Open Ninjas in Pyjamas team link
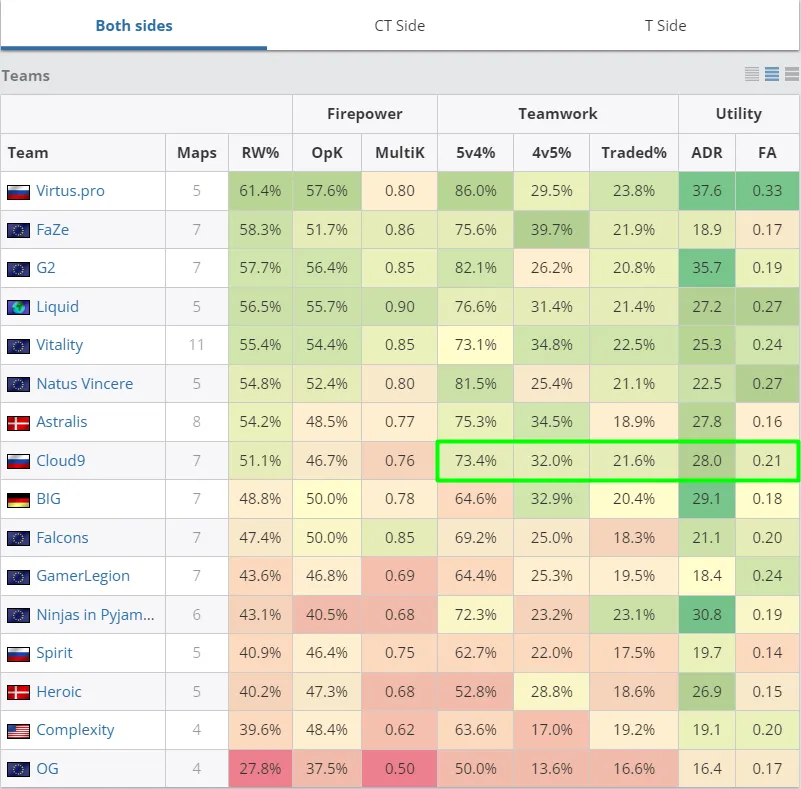The width and height of the screenshot is (801, 789). [95, 615]
